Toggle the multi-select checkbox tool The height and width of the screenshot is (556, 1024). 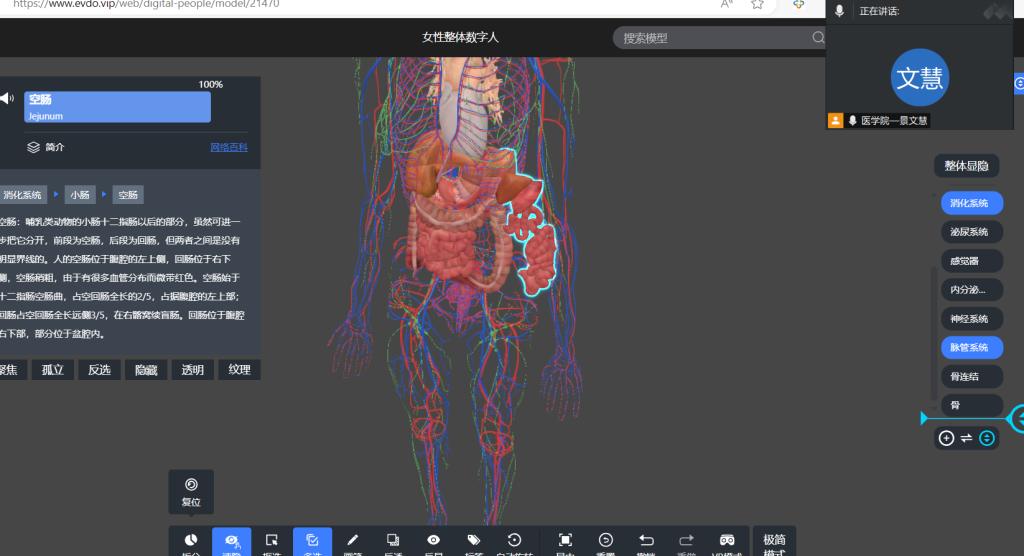click(312, 539)
